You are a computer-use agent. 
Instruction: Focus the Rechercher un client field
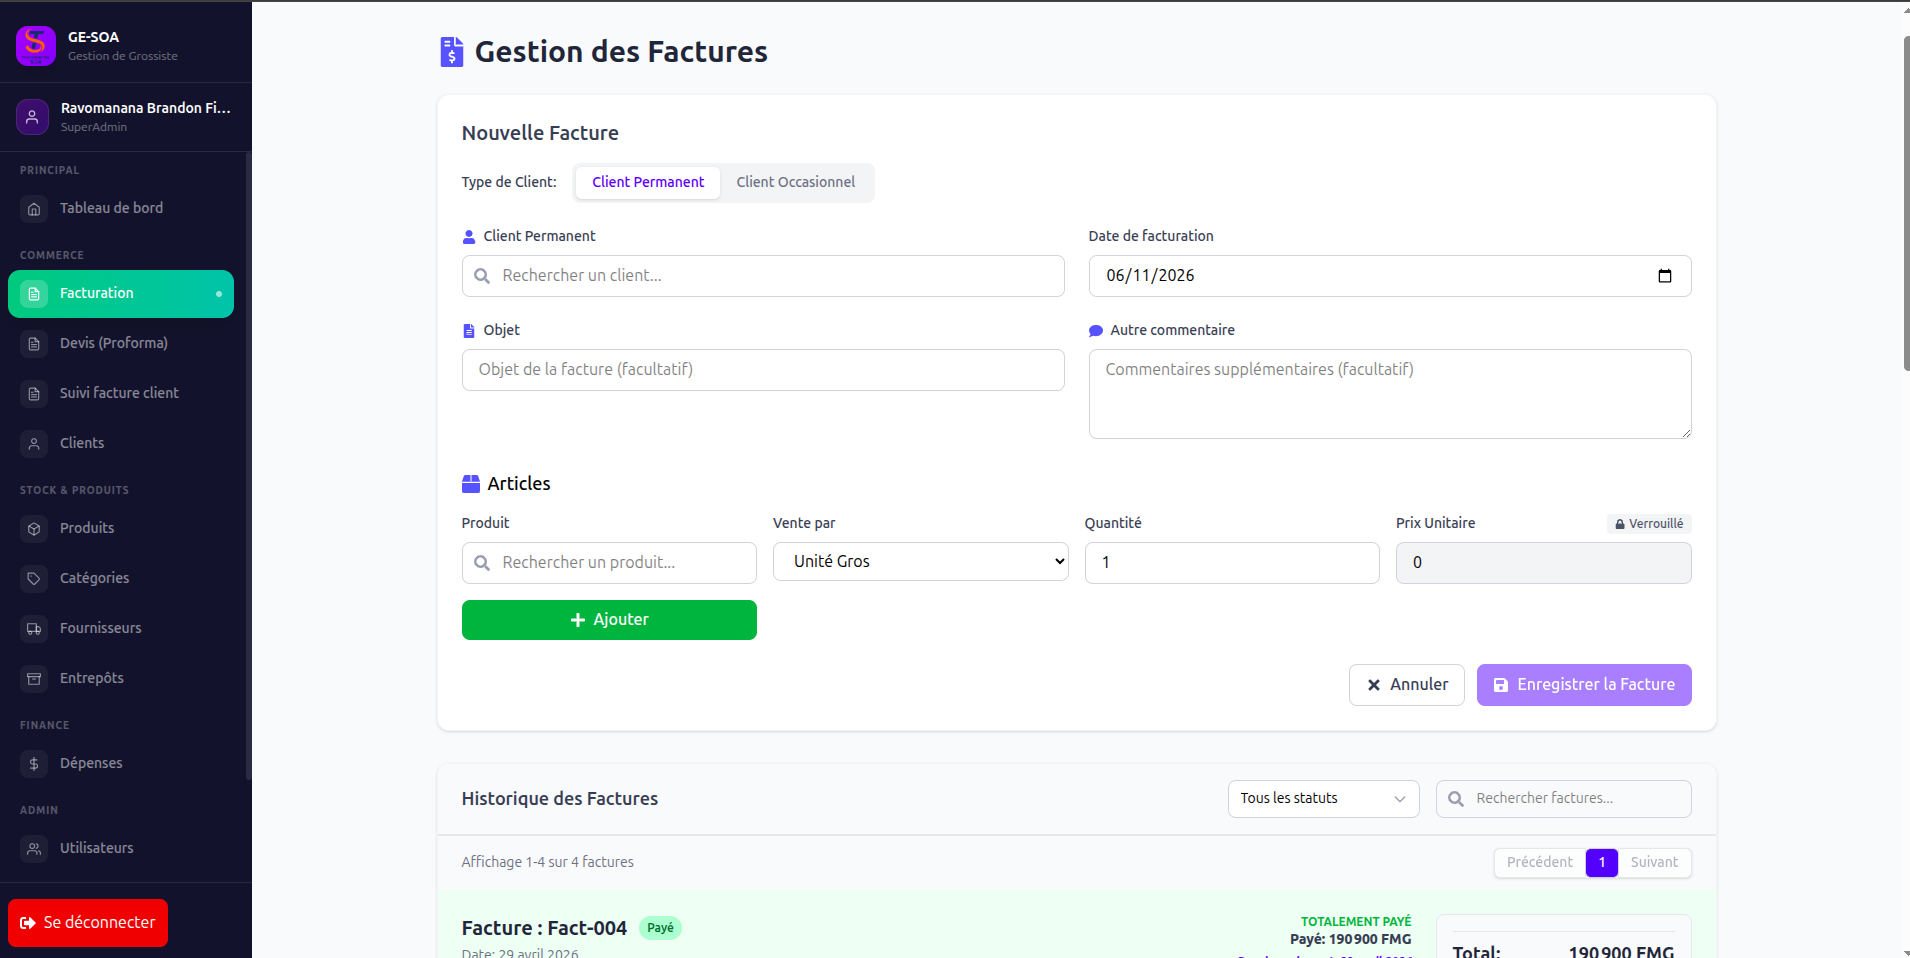coord(763,276)
